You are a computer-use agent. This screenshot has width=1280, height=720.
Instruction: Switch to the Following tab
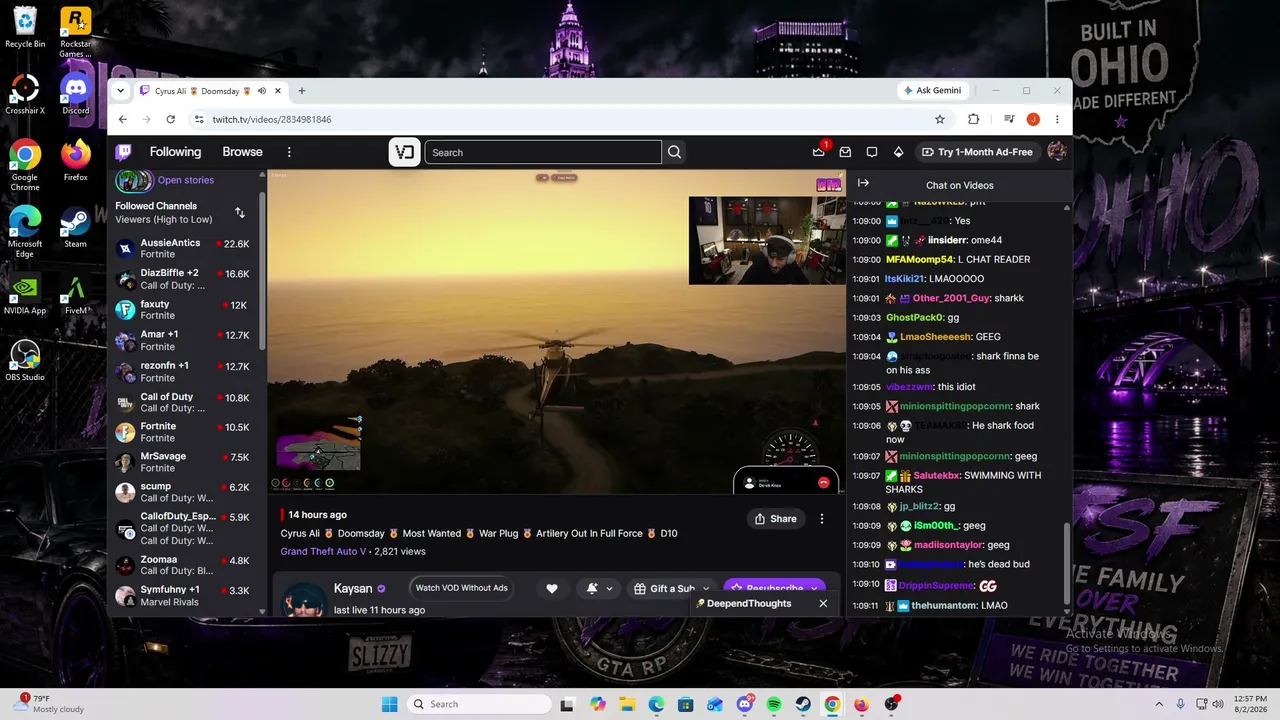pos(175,152)
